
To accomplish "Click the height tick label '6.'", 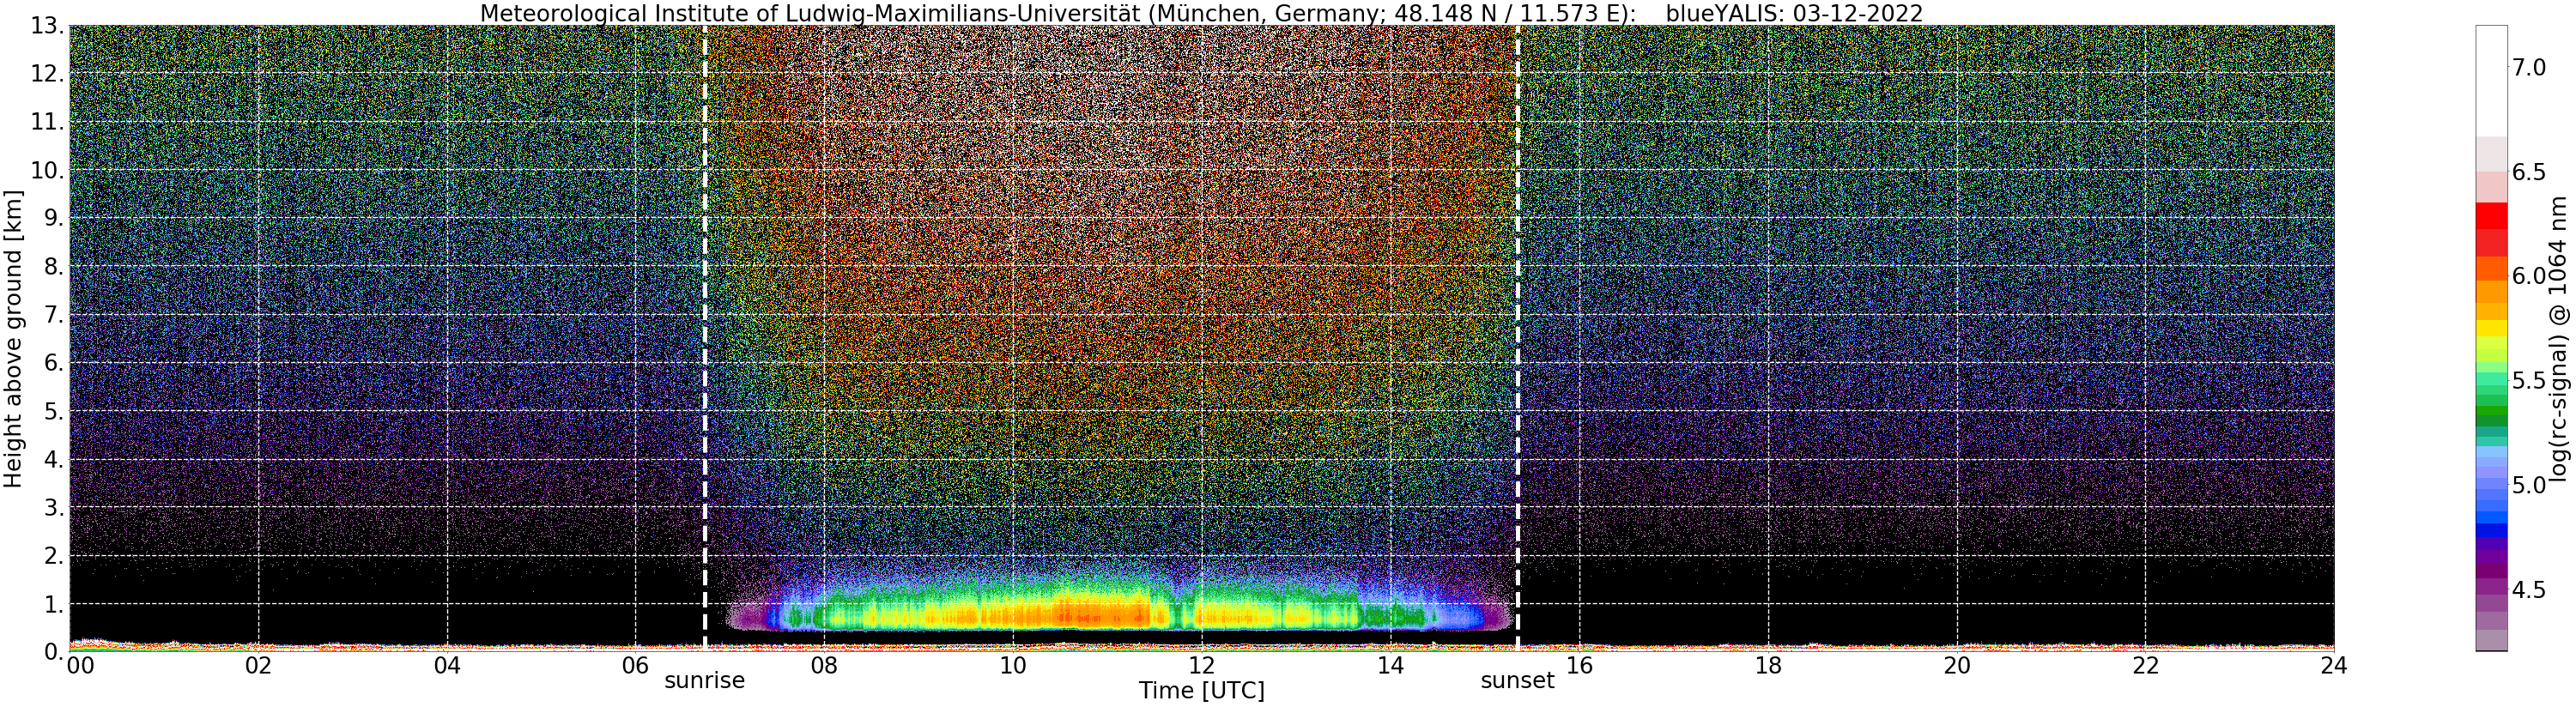I will (x=53, y=363).
